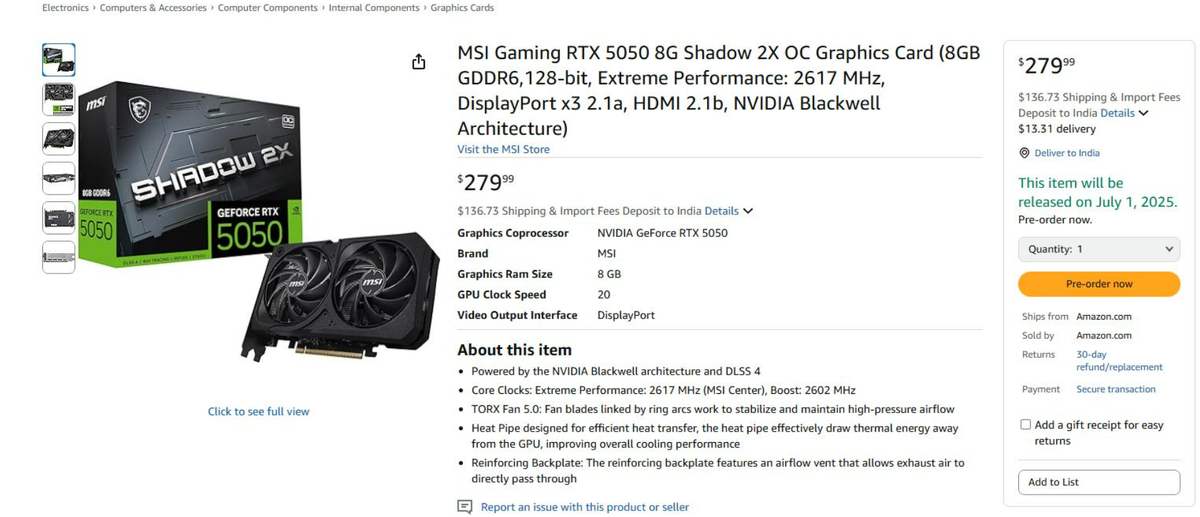The image size is (1200, 517).
Task: Go to Computer Components breadcrumb
Action: pos(268,8)
